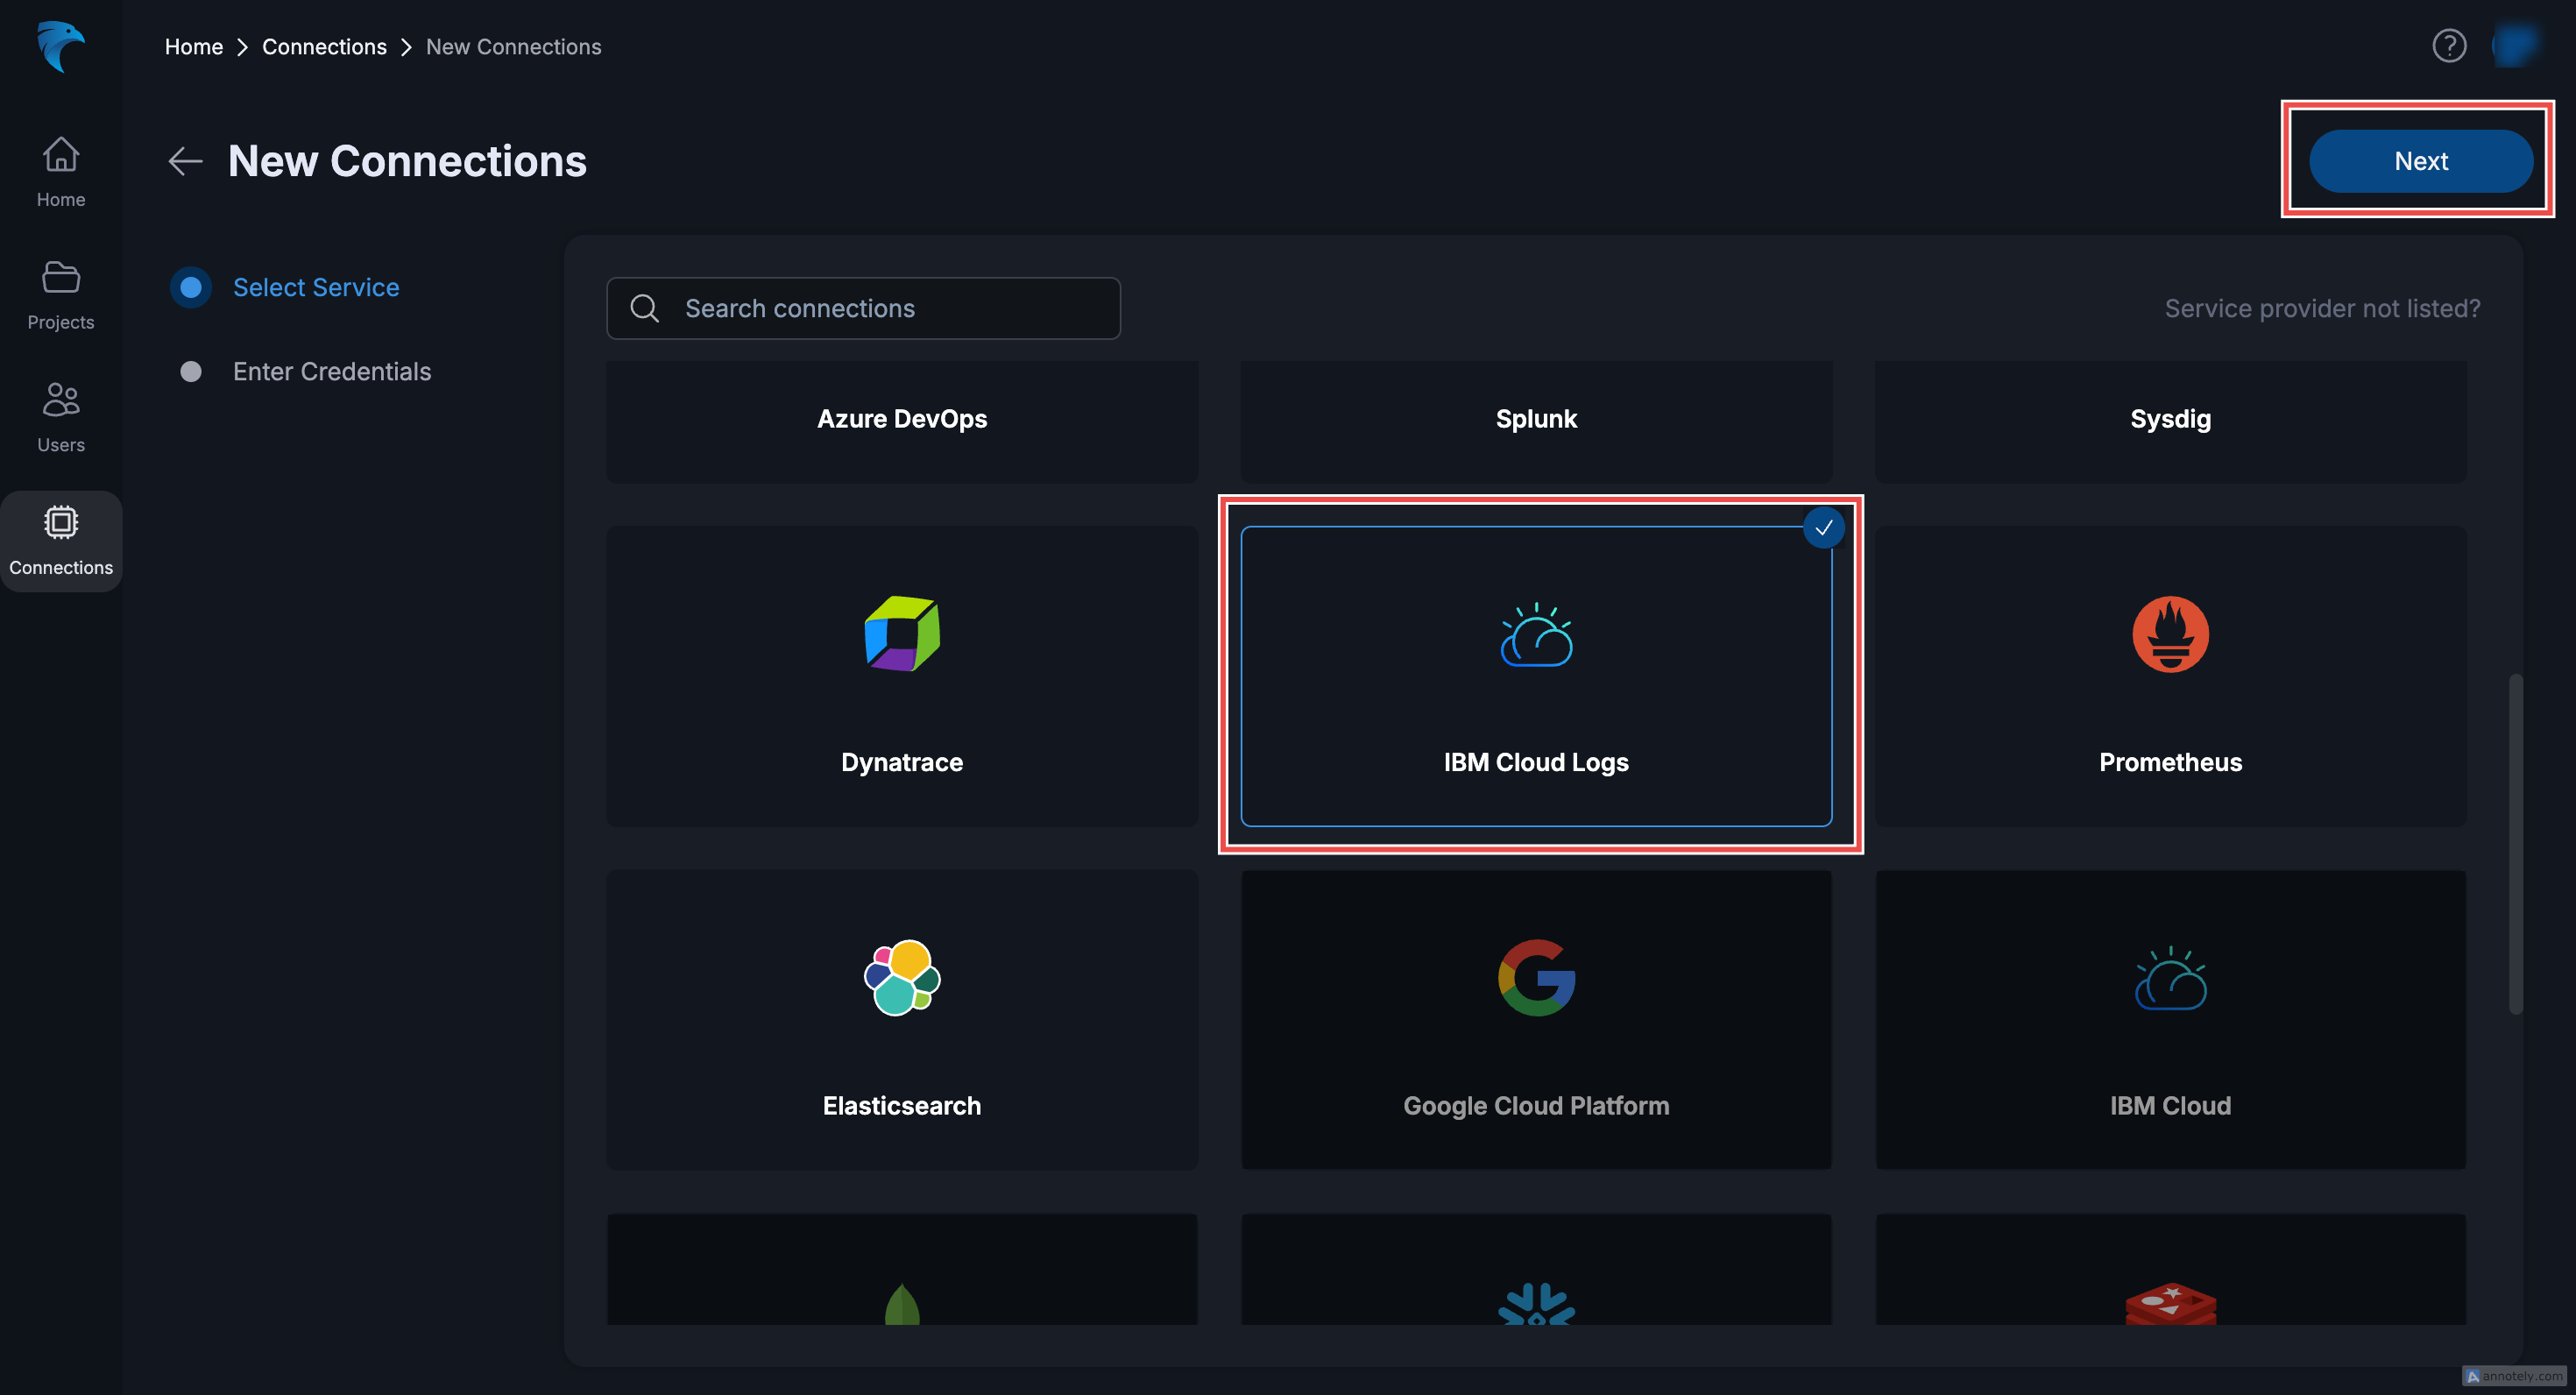Open the Connections breadcrumb link
The height and width of the screenshot is (1395, 2576).
pyautogui.click(x=324, y=46)
